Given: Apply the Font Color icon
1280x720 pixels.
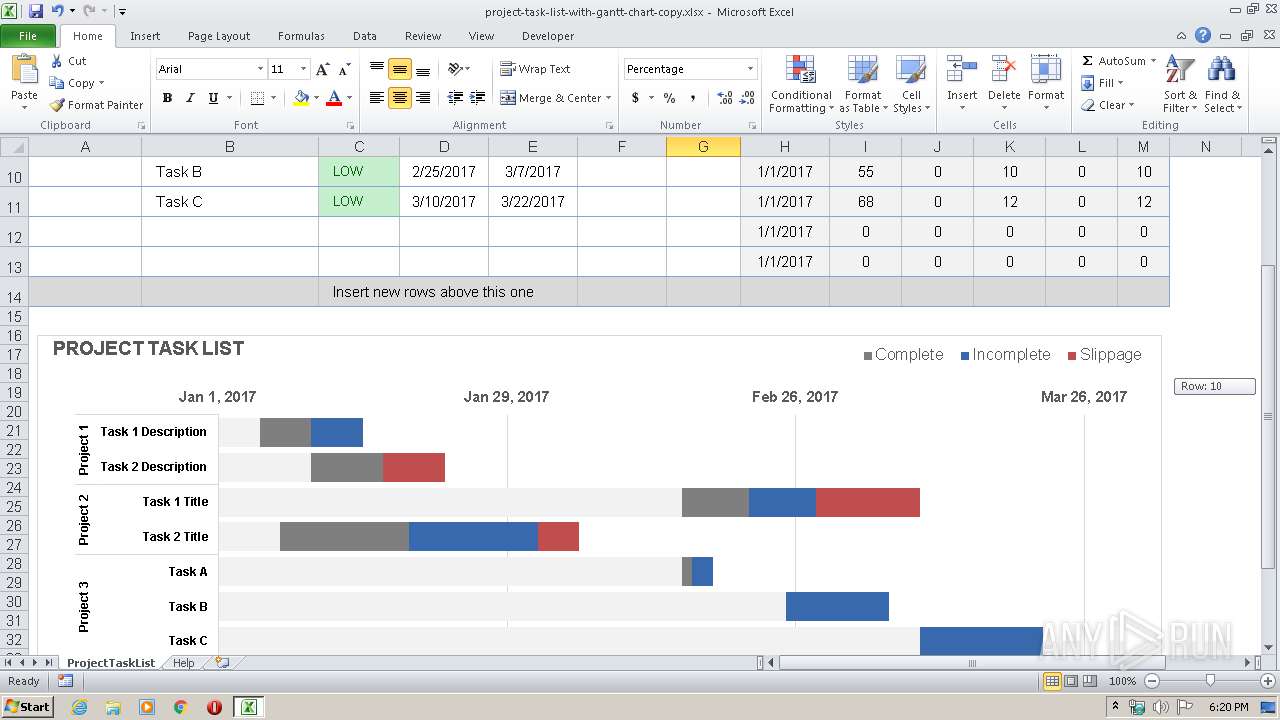Looking at the screenshot, I should [x=334, y=98].
